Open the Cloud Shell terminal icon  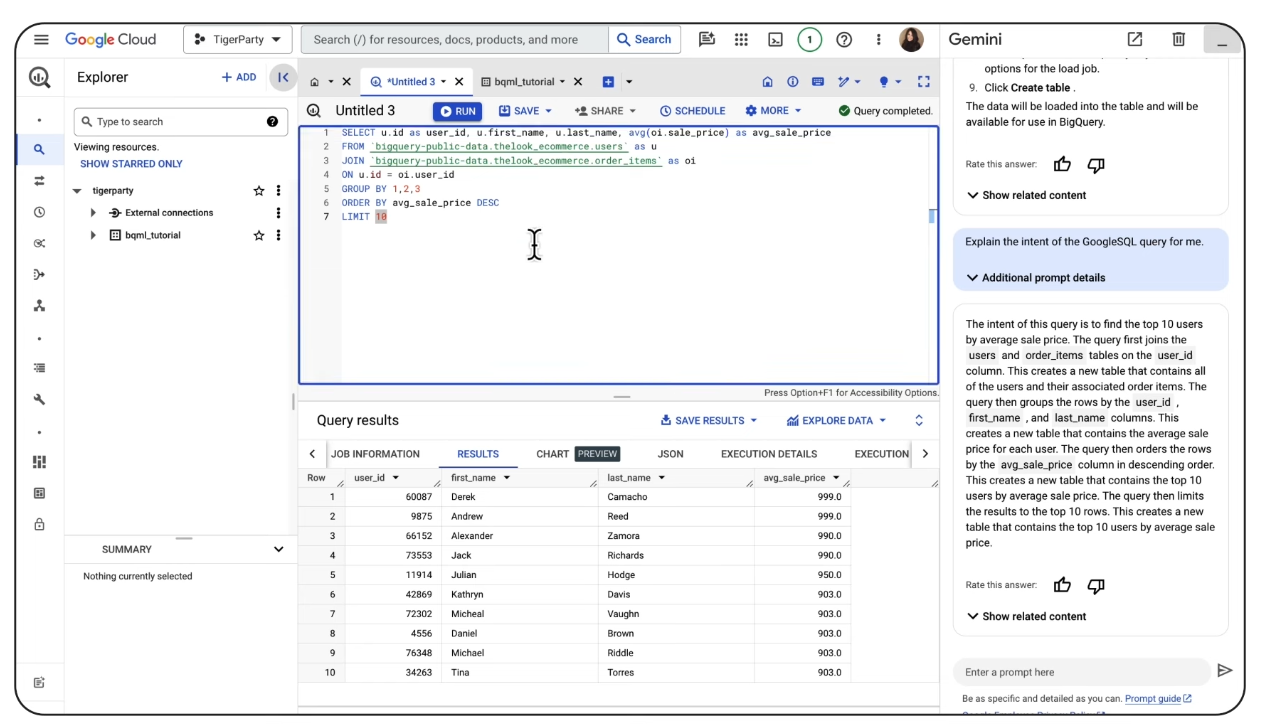click(x=775, y=40)
